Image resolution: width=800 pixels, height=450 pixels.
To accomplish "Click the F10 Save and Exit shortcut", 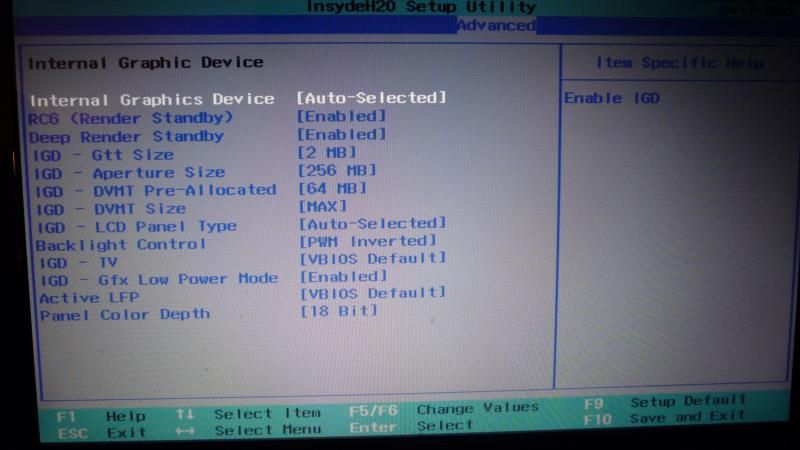I will click(x=664, y=418).
